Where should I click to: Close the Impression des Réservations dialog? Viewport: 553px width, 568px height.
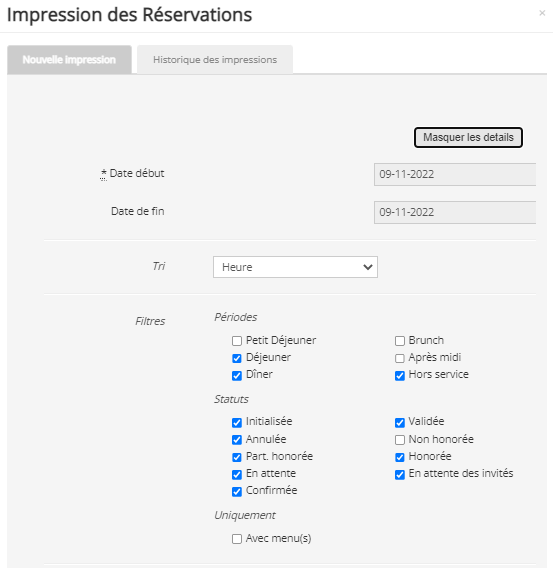click(x=542, y=13)
